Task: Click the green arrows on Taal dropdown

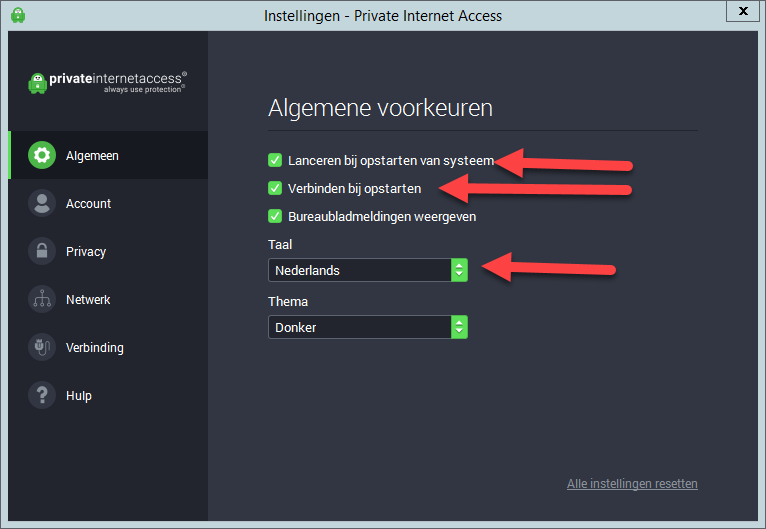Action: coord(459,270)
